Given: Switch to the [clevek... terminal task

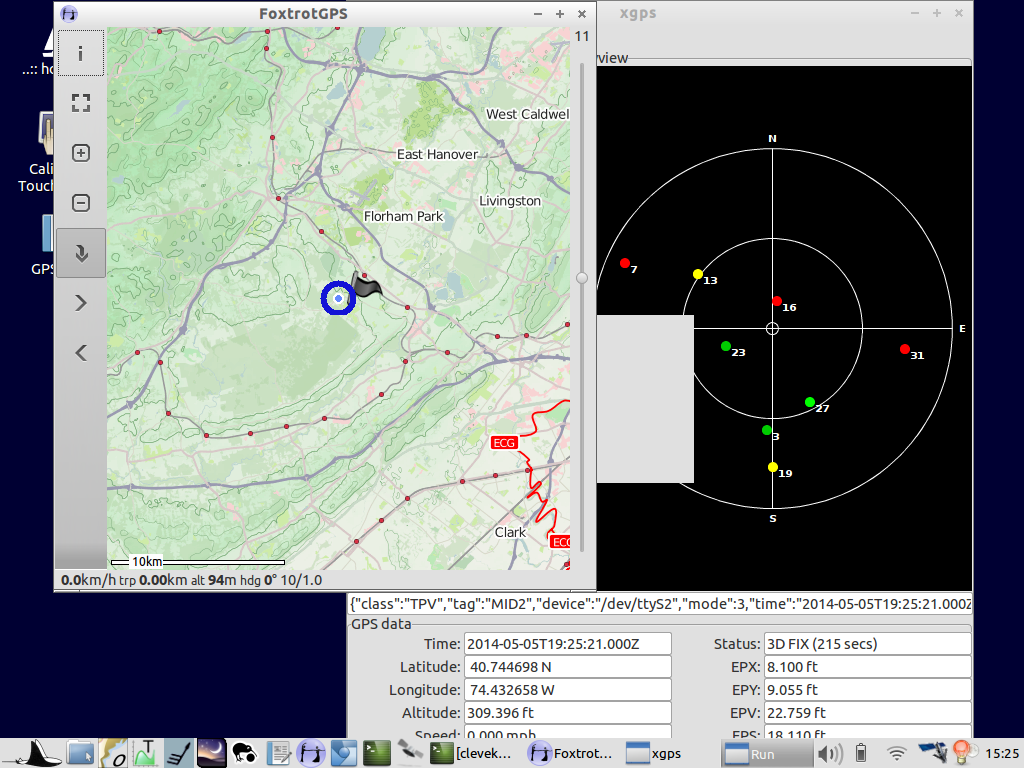Looking at the screenshot, I should pos(472,754).
